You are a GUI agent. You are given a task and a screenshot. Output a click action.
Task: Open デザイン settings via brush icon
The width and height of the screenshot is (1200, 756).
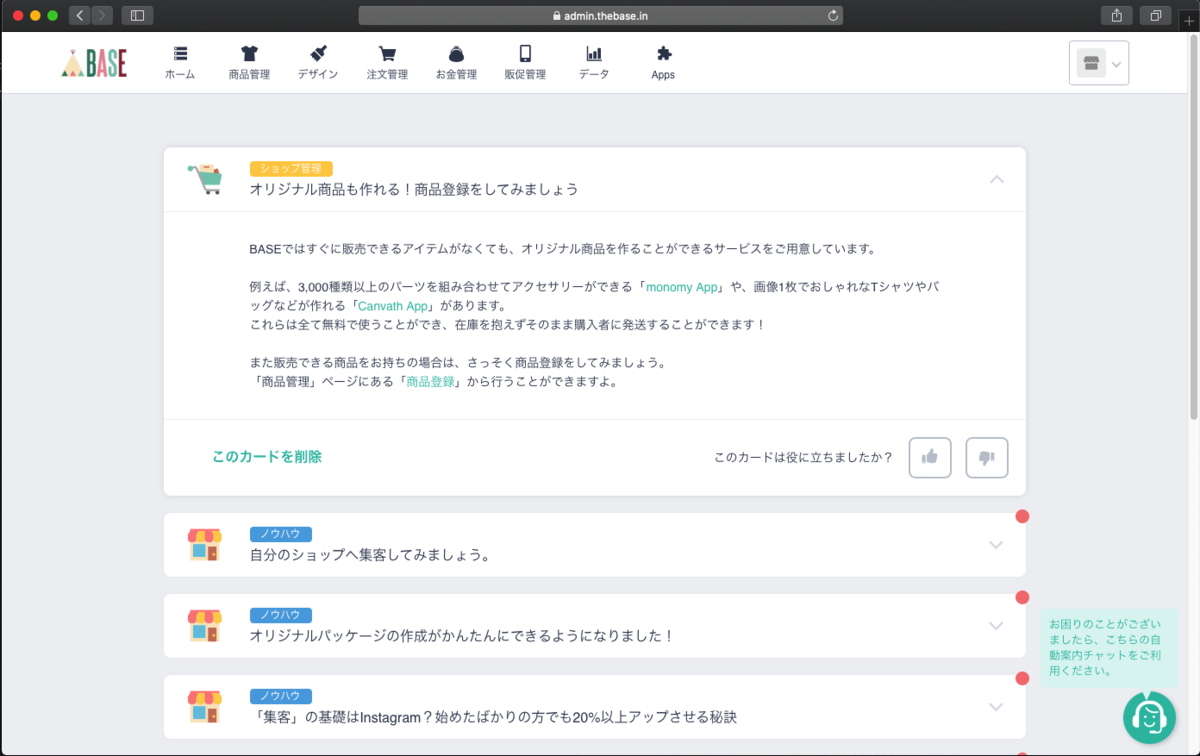point(317,62)
